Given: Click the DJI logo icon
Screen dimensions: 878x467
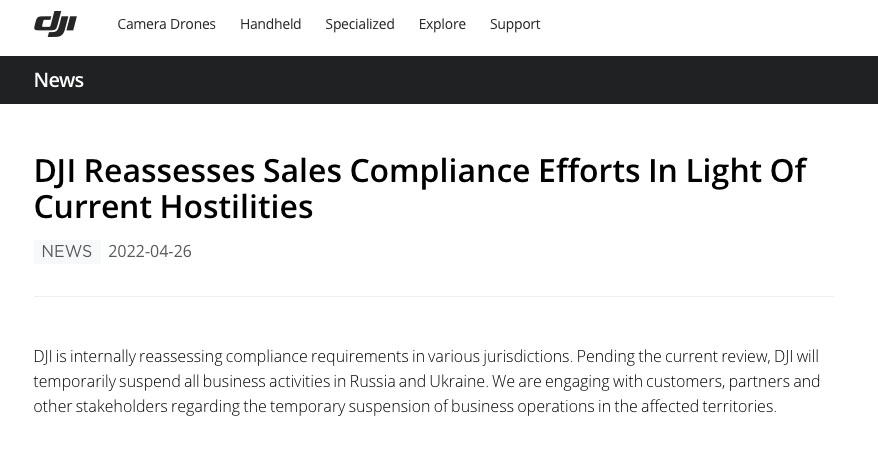Looking at the screenshot, I should click(55, 24).
